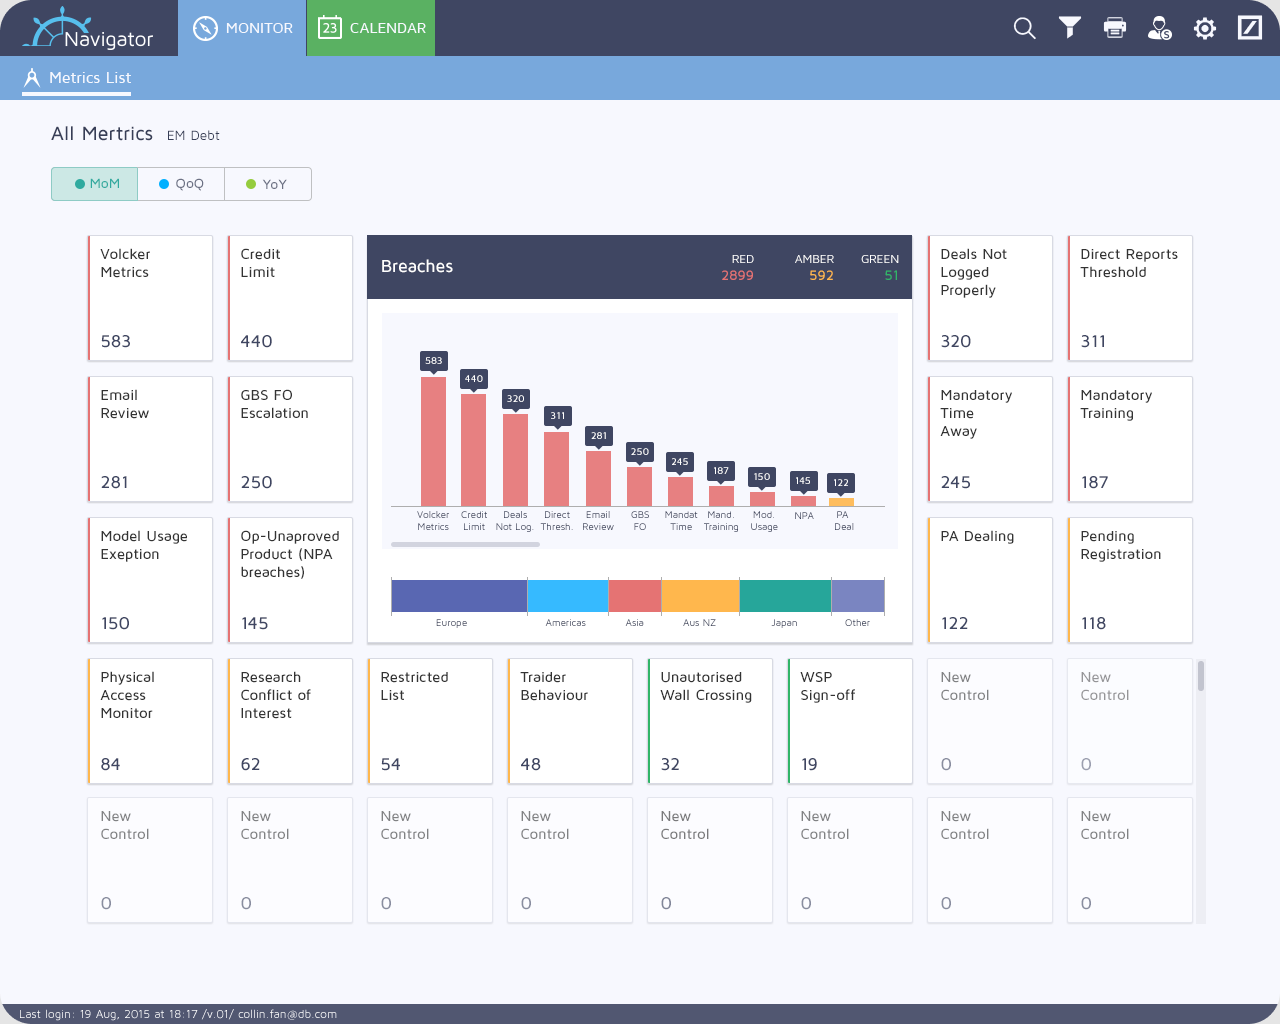Click the compass icon beside Metrics List
The height and width of the screenshot is (1024, 1280).
pyautogui.click(x=32, y=78)
